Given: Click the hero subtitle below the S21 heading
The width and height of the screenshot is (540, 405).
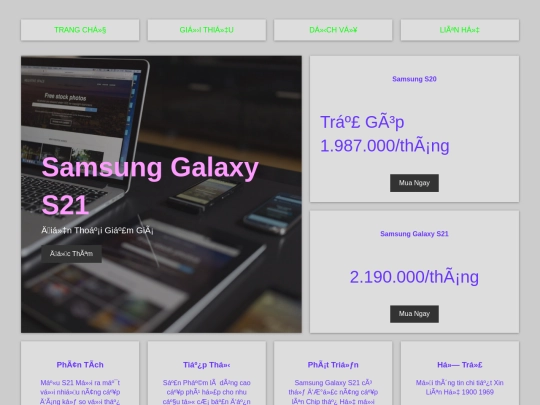Looking at the screenshot, I should click(97, 230).
